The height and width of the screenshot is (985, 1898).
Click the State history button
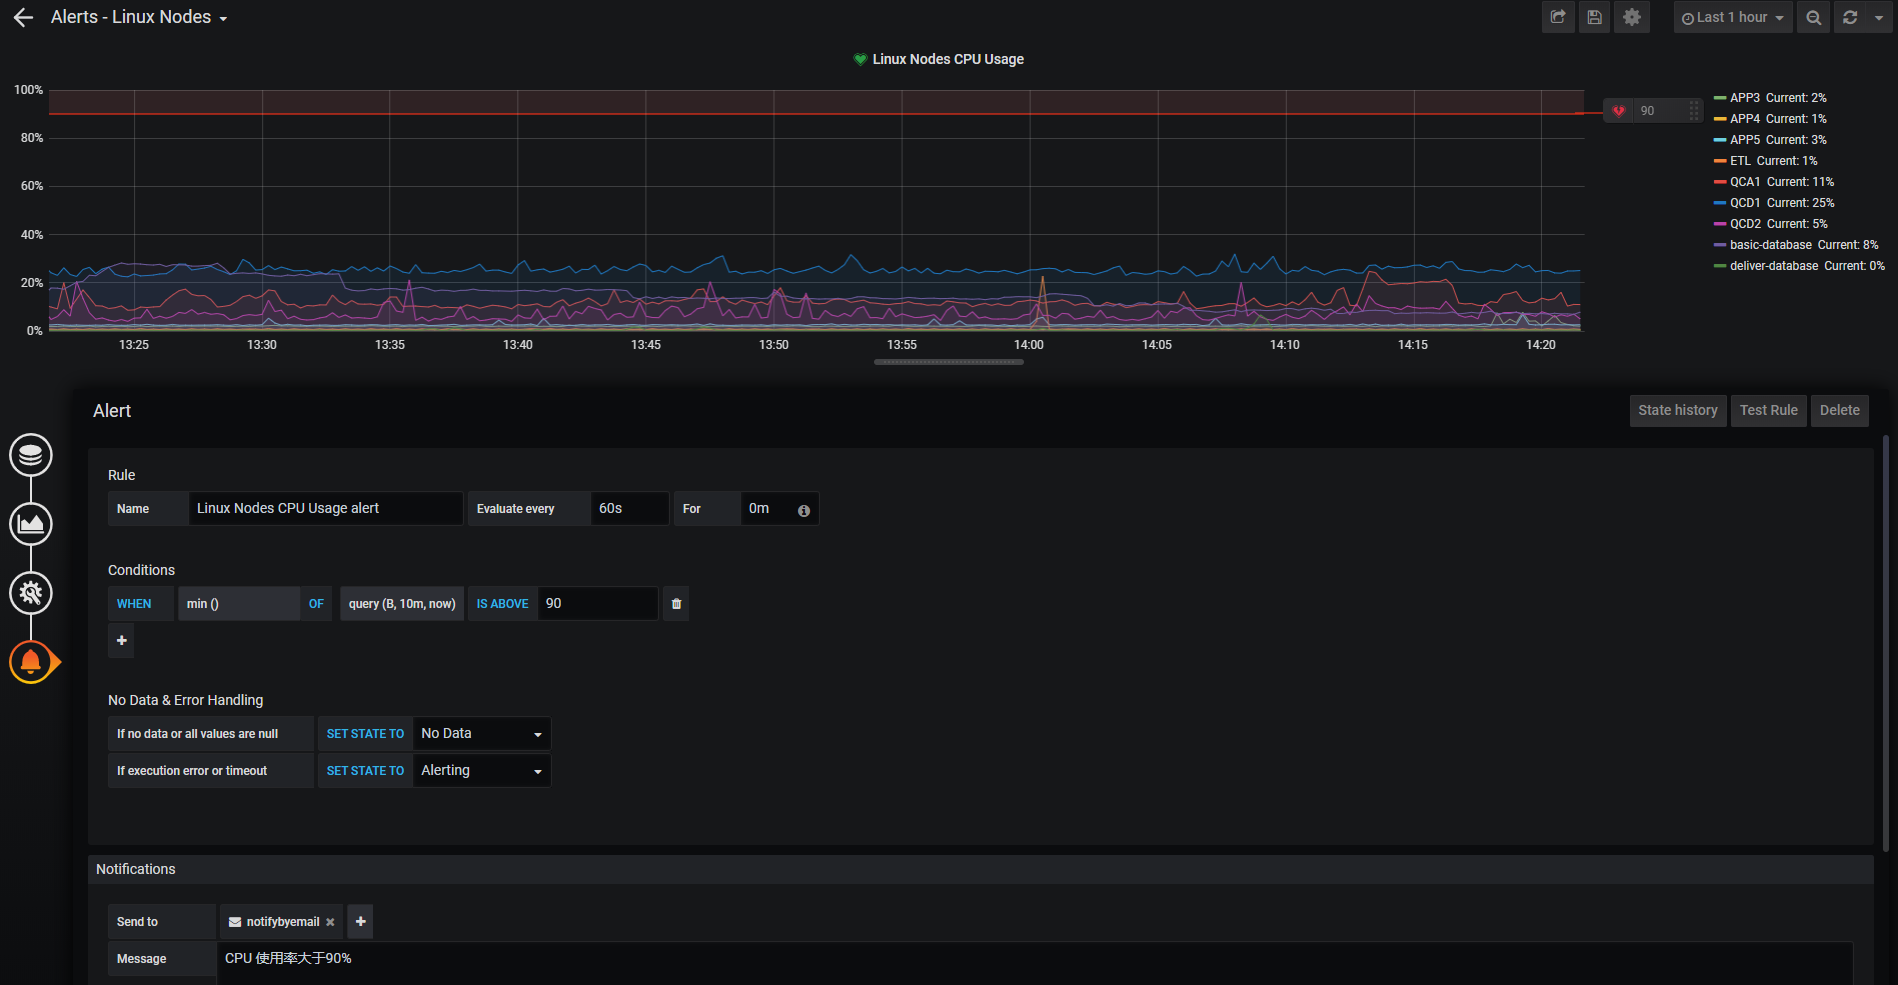click(x=1678, y=411)
